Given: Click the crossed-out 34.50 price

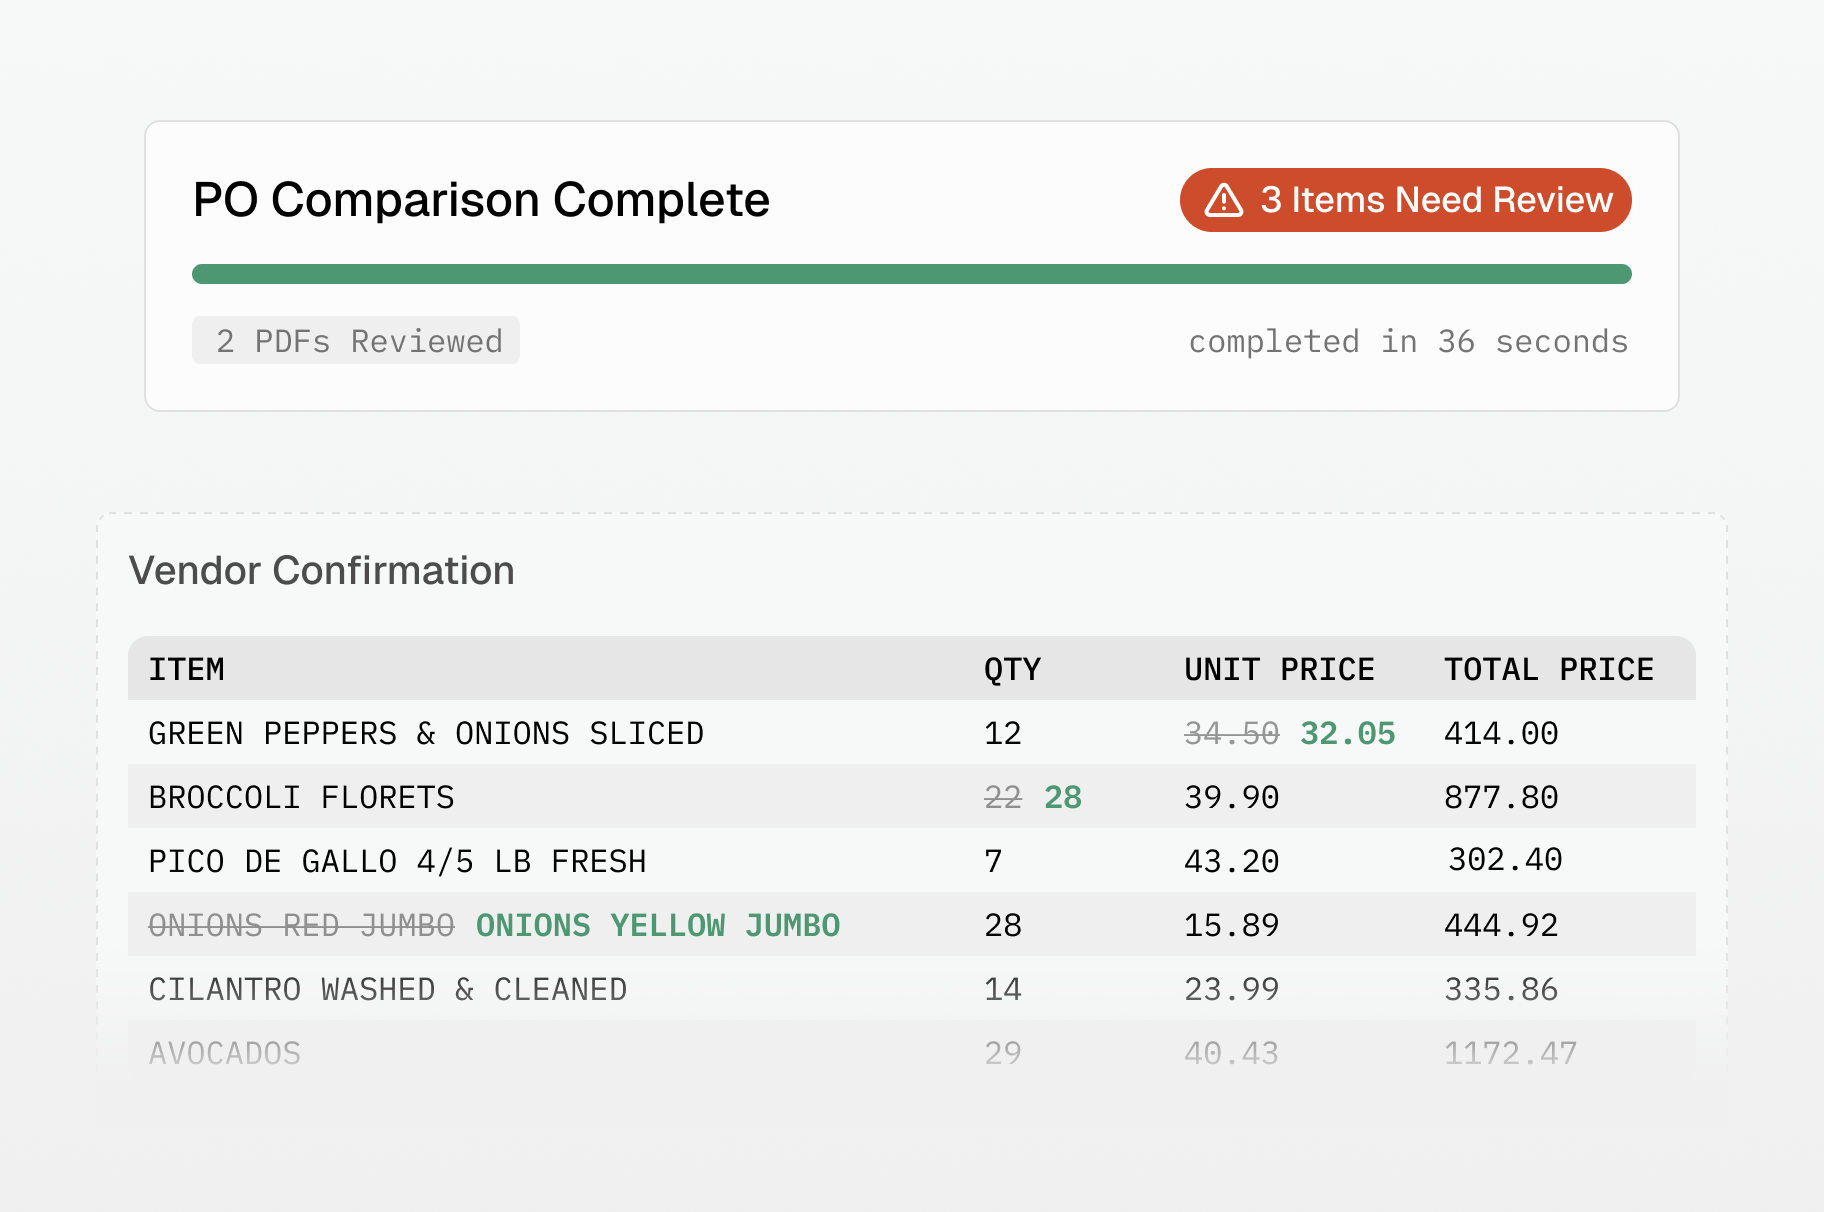Looking at the screenshot, I should click(x=1230, y=733).
